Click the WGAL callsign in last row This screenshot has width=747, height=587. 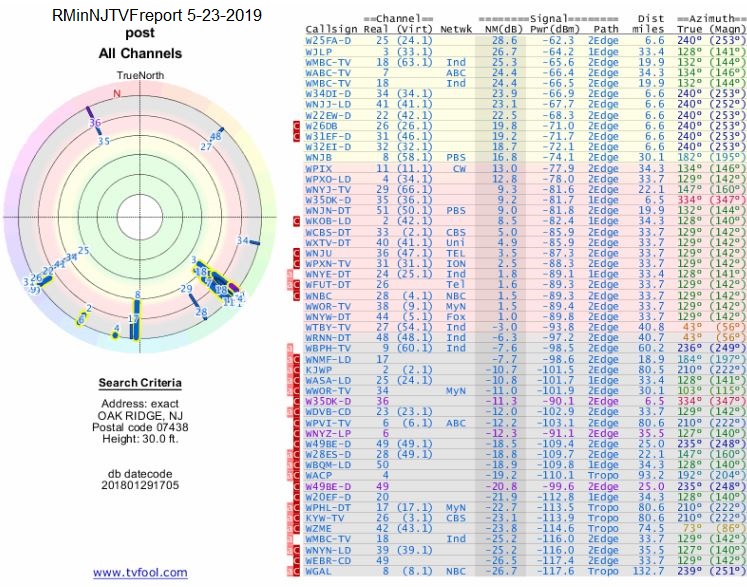[x=320, y=571]
